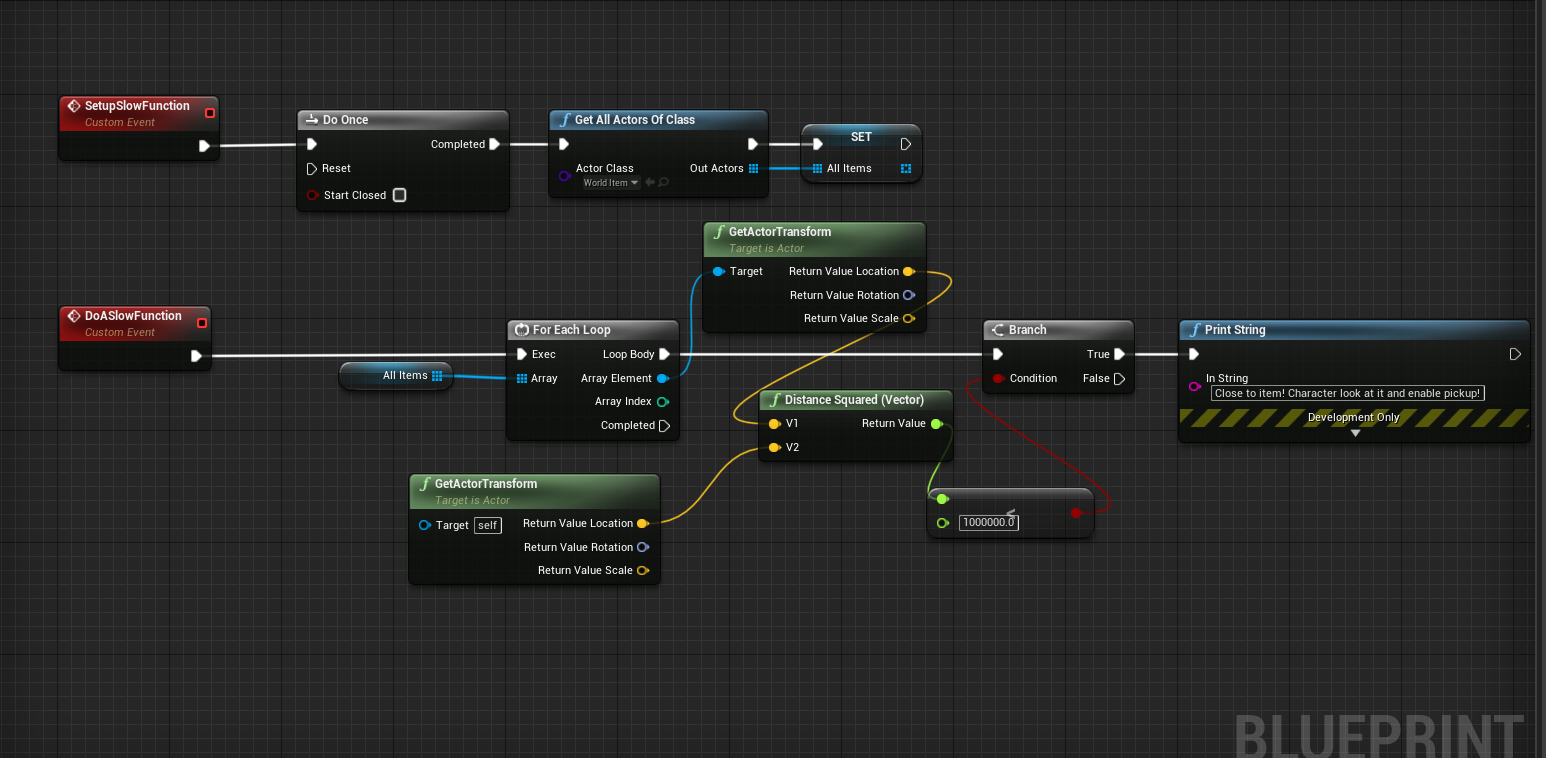Click the Do Once Completed exec pin

(x=494, y=144)
